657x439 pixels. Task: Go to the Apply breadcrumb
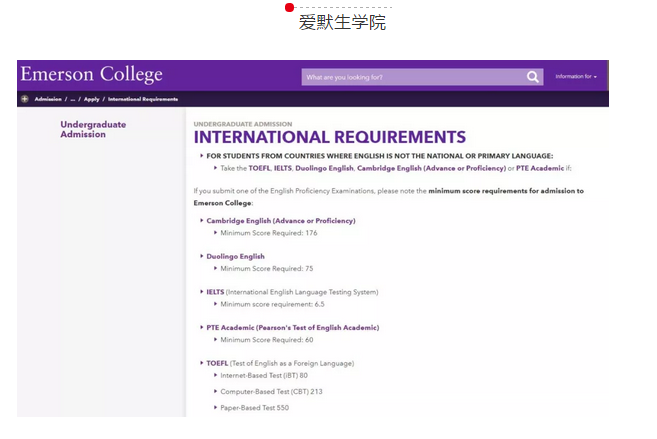[x=91, y=99]
